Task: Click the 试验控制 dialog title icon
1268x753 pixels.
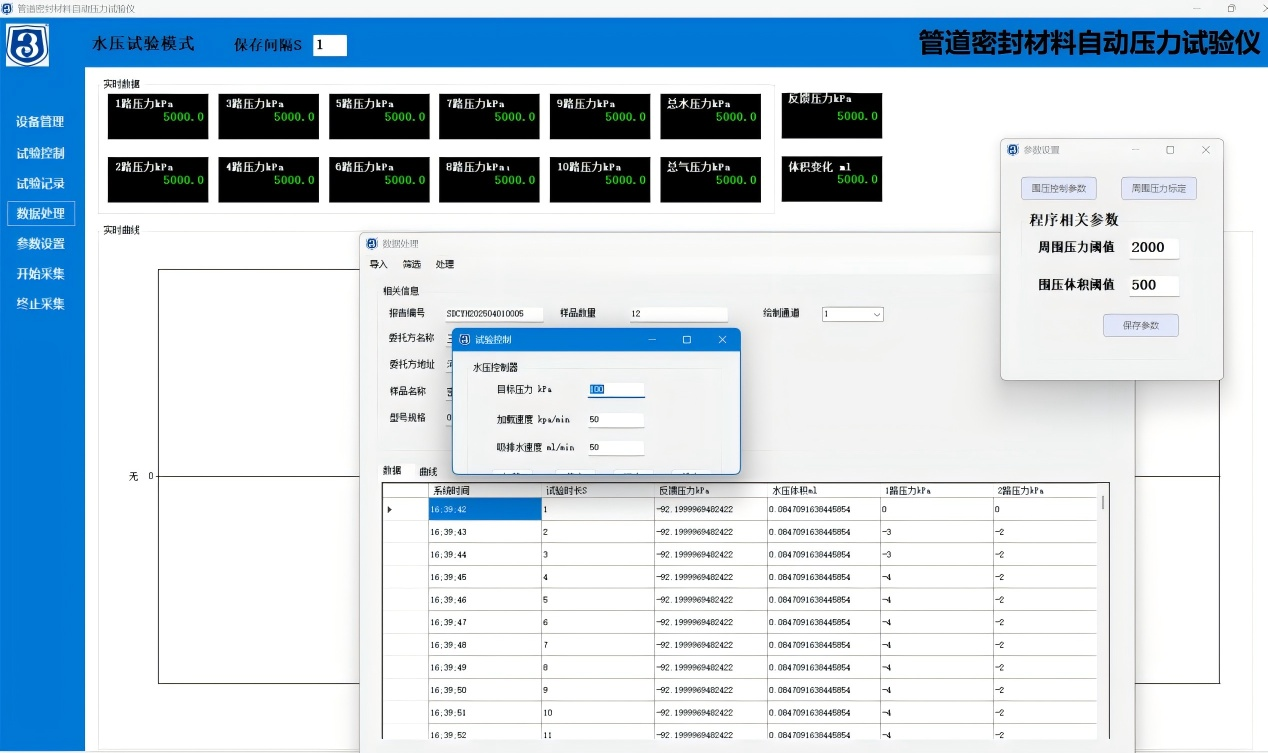Action: (x=464, y=340)
